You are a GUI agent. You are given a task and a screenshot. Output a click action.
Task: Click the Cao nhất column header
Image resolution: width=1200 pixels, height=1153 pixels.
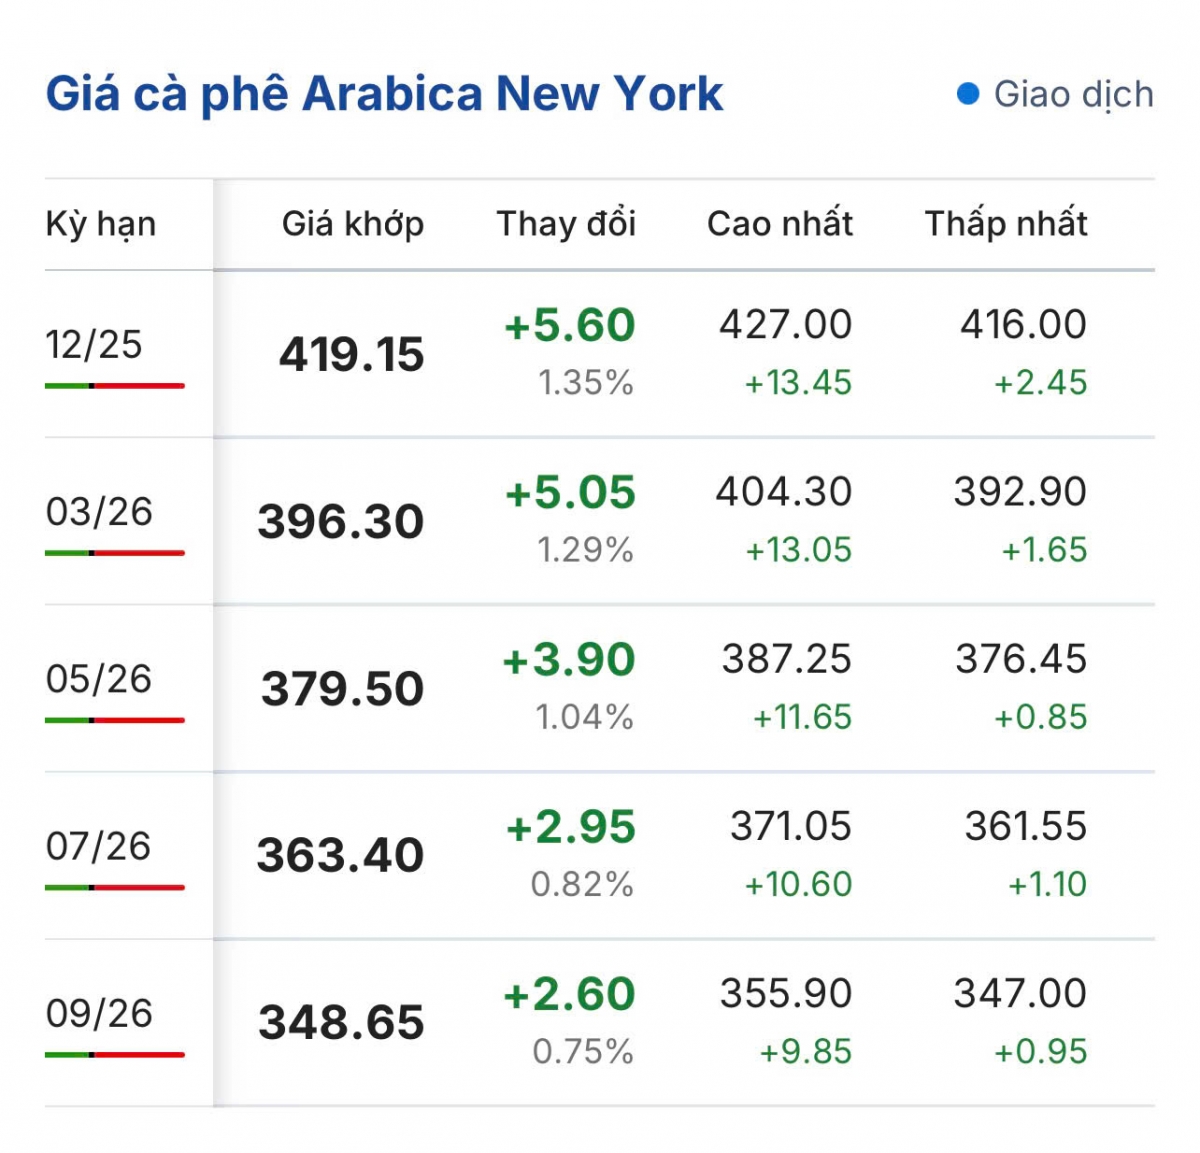pyautogui.click(x=780, y=224)
